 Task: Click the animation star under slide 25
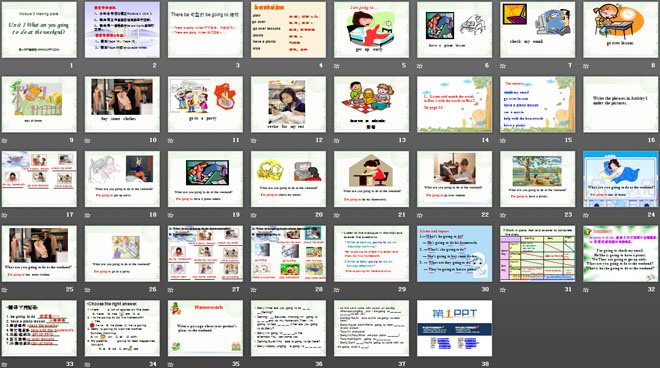tap(4, 290)
